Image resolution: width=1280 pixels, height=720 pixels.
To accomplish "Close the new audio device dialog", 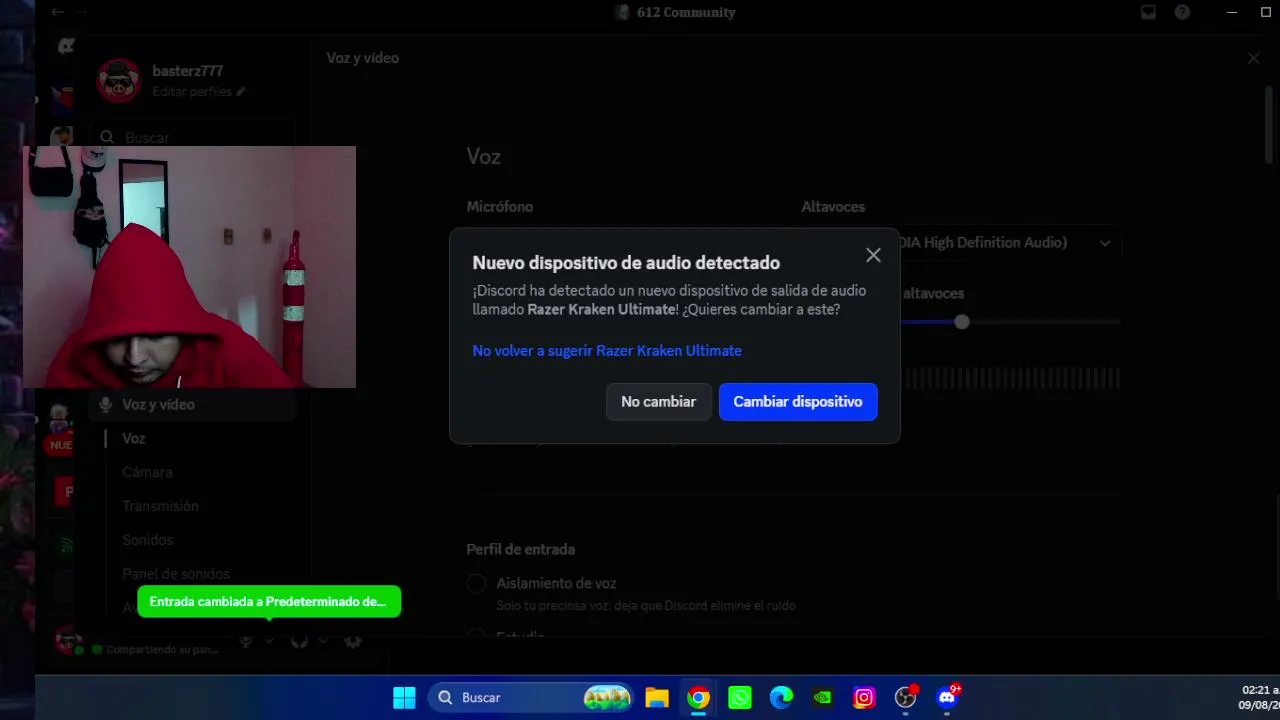I will click(873, 256).
